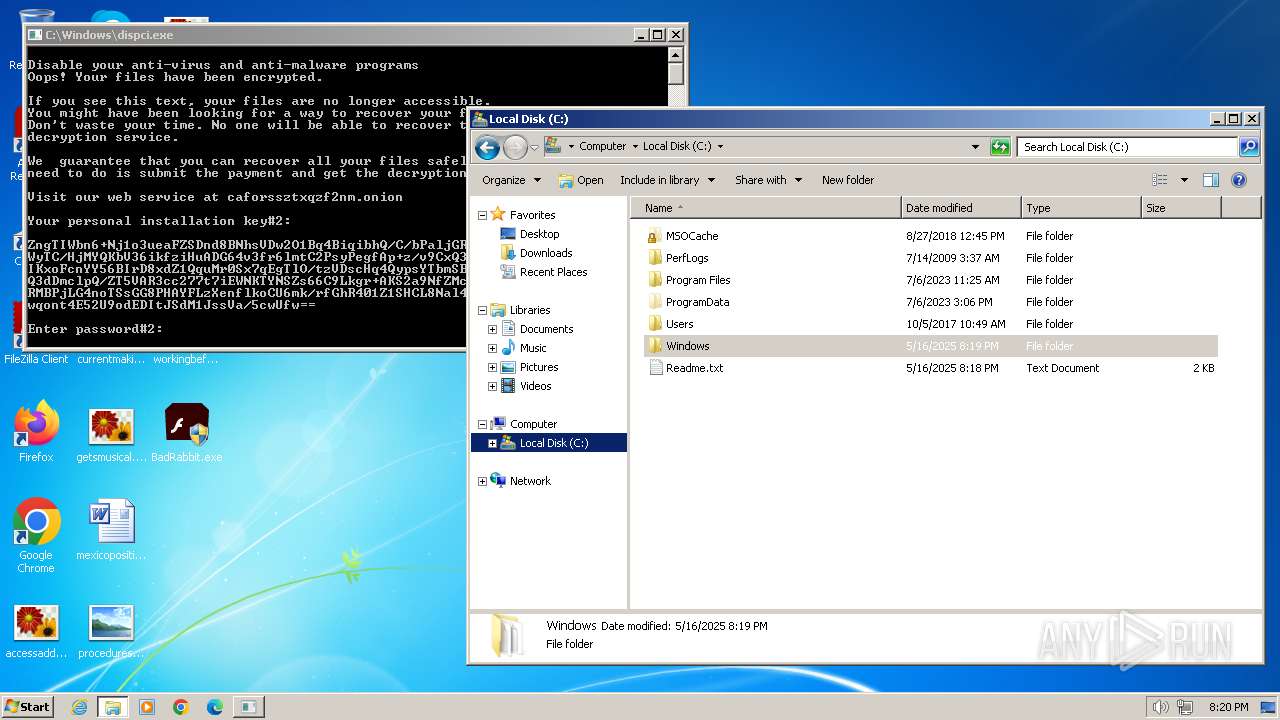Expand the Local Disk (C:) breadcrumb arrow
1280x720 pixels.
[x=720, y=146]
